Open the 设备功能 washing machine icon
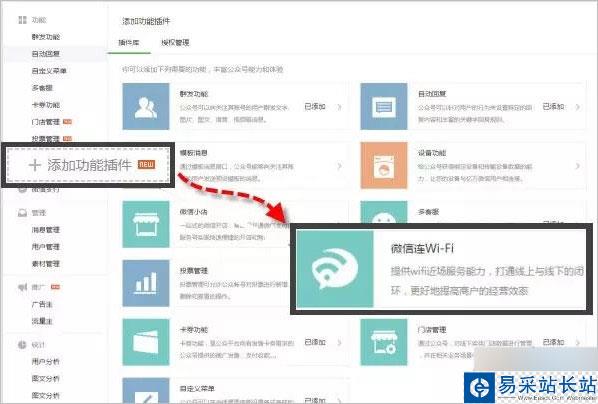The height and width of the screenshot is (404, 598). coord(384,165)
